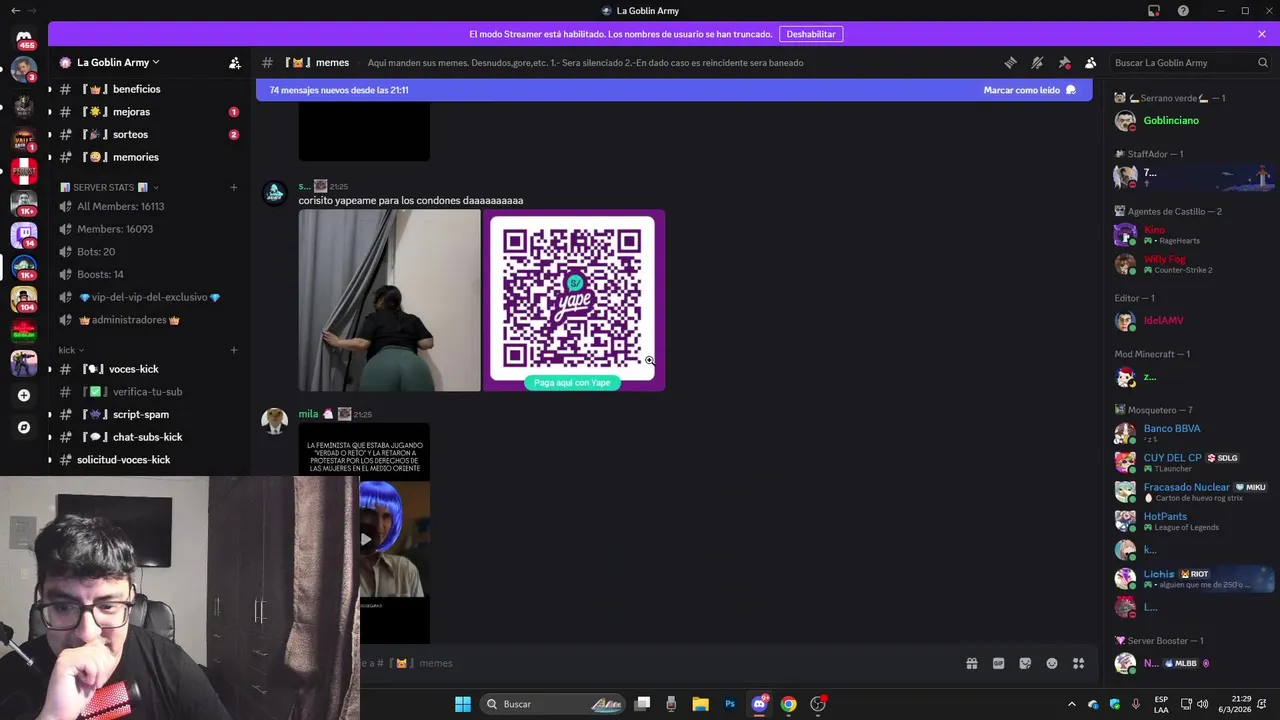
Task: Open Windows Start menu
Action: click(x=463, y=704)
